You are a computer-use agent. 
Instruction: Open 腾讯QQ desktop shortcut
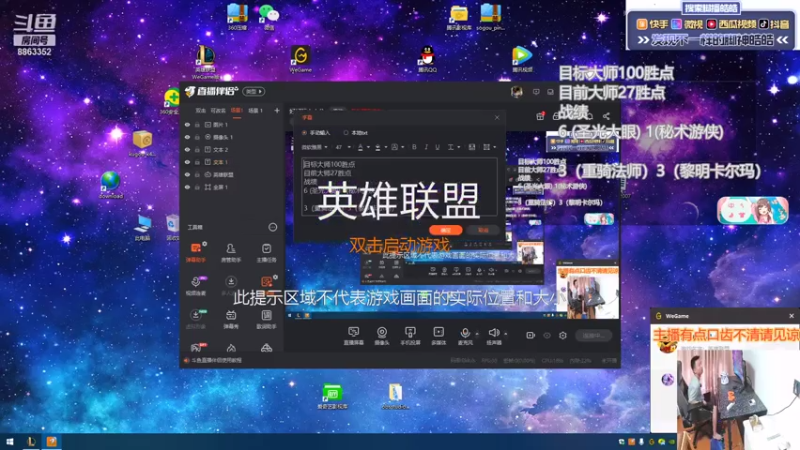click(428, 59)
